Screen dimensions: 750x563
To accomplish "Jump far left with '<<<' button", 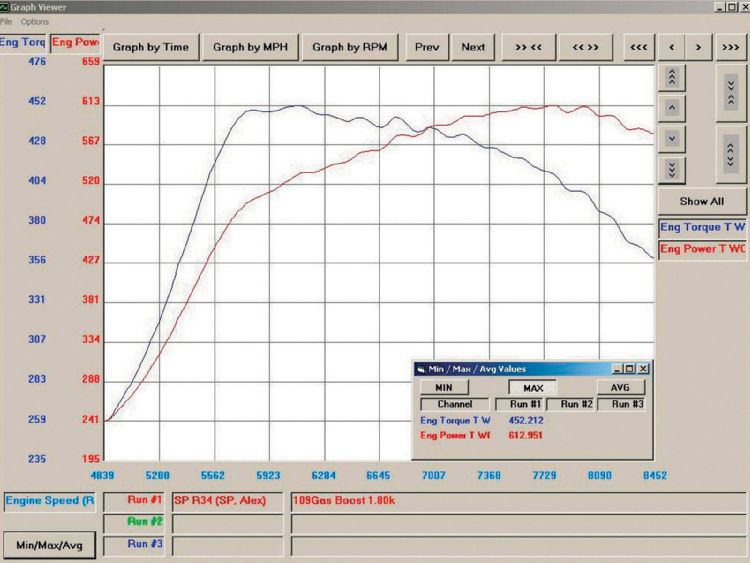I will pos(638,46).
